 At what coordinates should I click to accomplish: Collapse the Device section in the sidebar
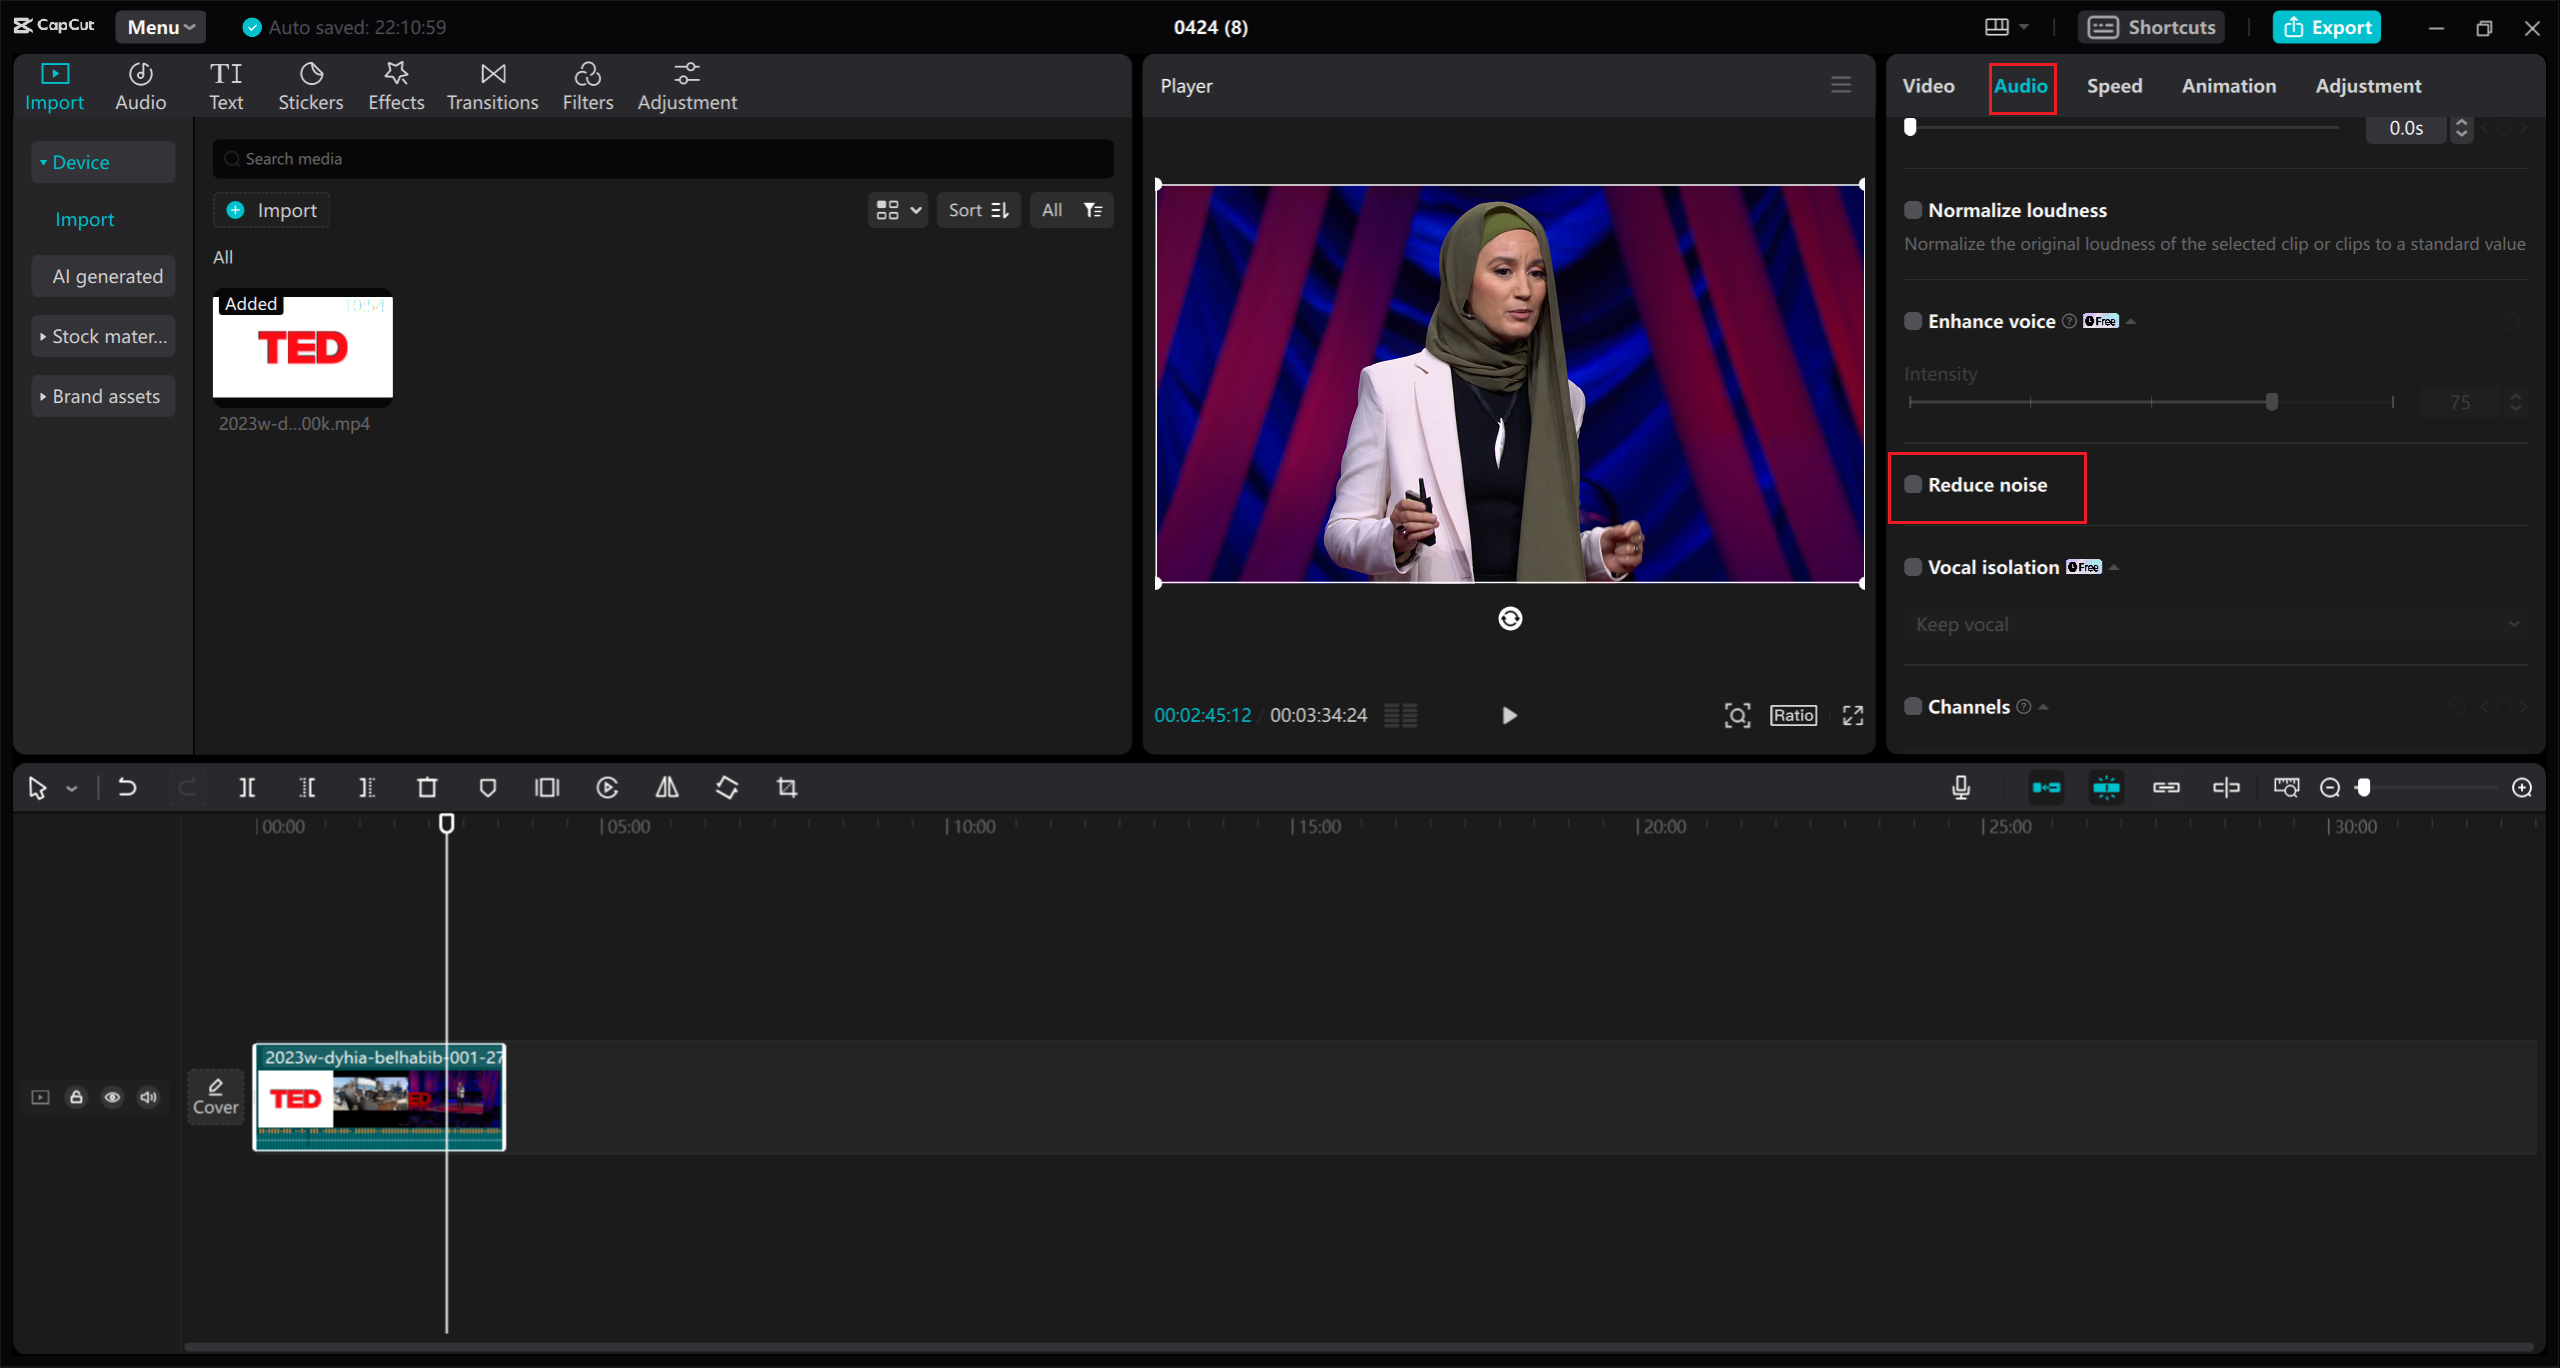[43, 161]
